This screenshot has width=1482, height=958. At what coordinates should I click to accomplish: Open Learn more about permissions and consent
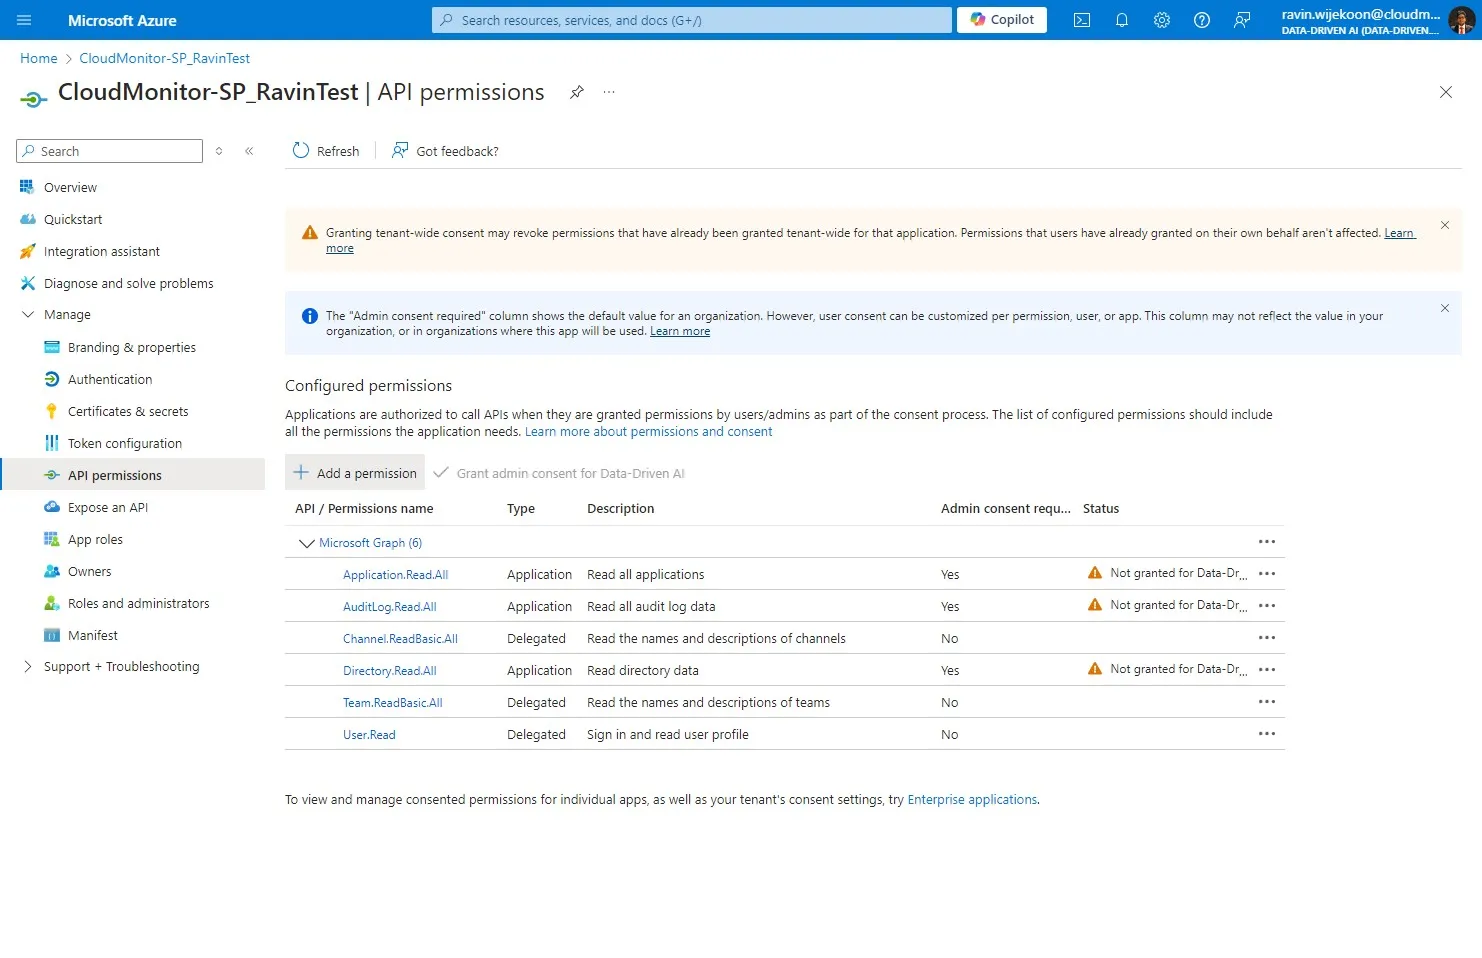[x=649, y=432]
